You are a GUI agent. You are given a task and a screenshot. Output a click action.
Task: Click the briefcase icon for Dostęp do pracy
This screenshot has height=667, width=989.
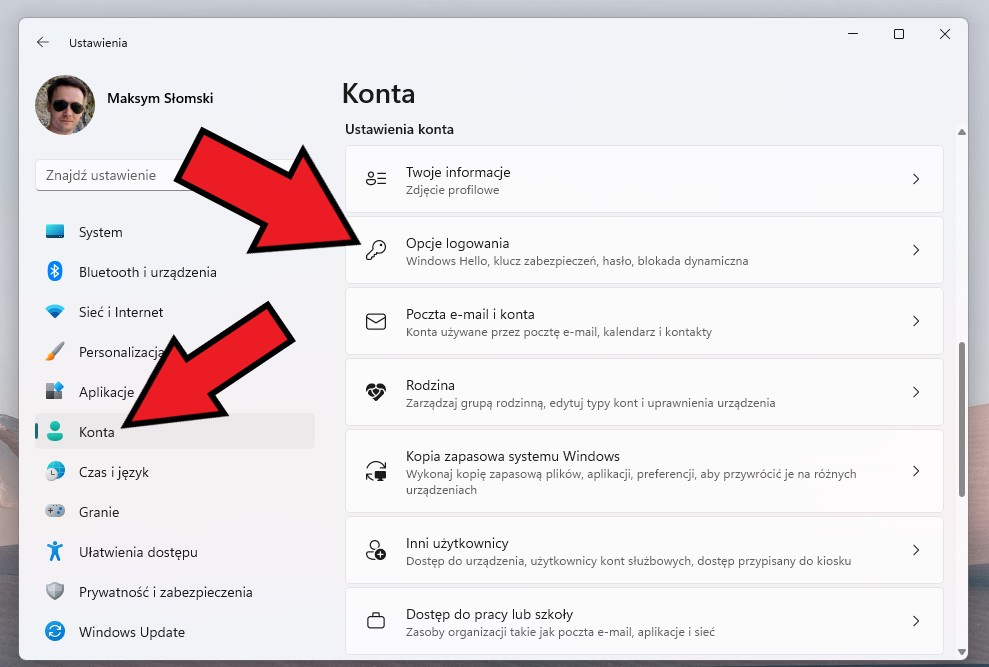tap(375, 620)
